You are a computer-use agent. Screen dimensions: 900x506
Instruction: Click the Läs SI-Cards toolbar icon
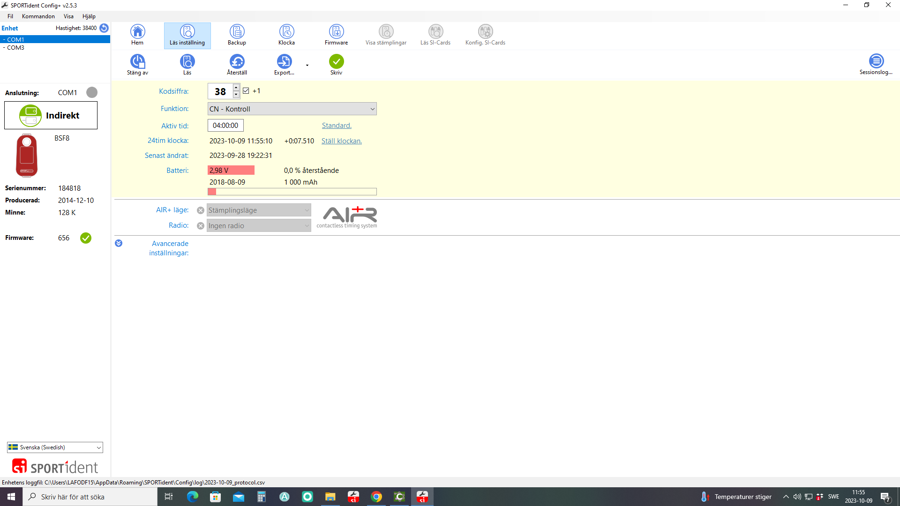pyautogui.click(x=435, y=35)
